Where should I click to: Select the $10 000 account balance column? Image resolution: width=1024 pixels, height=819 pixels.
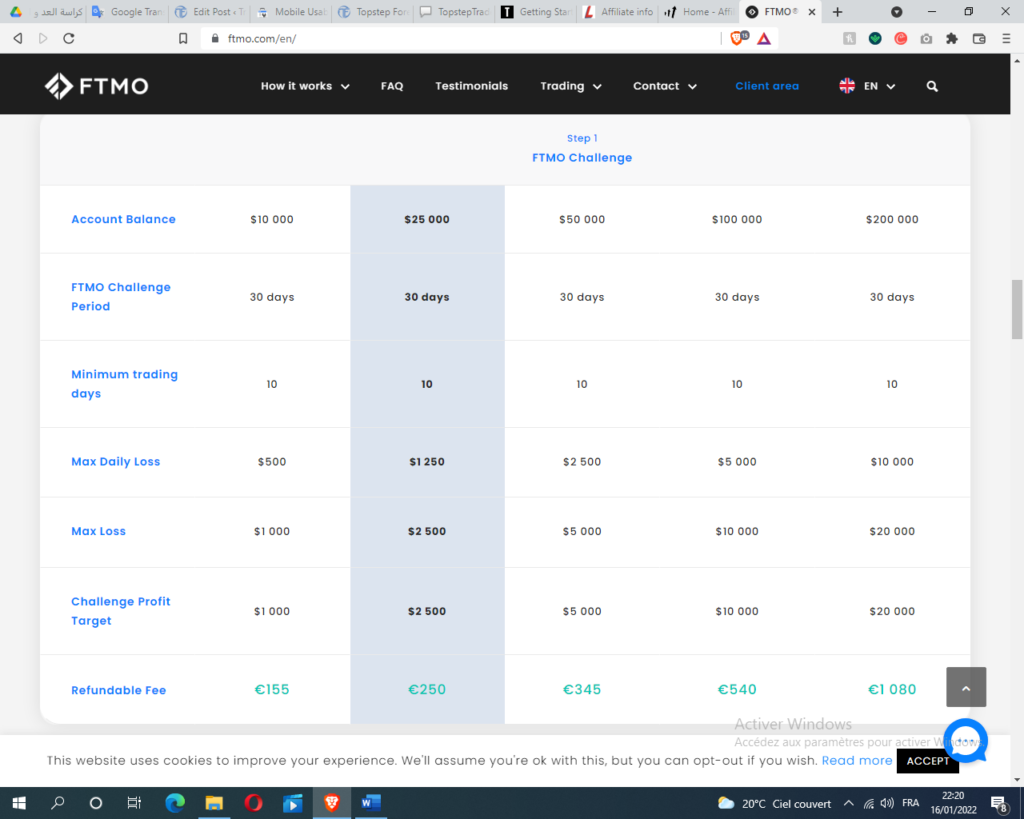272,219
